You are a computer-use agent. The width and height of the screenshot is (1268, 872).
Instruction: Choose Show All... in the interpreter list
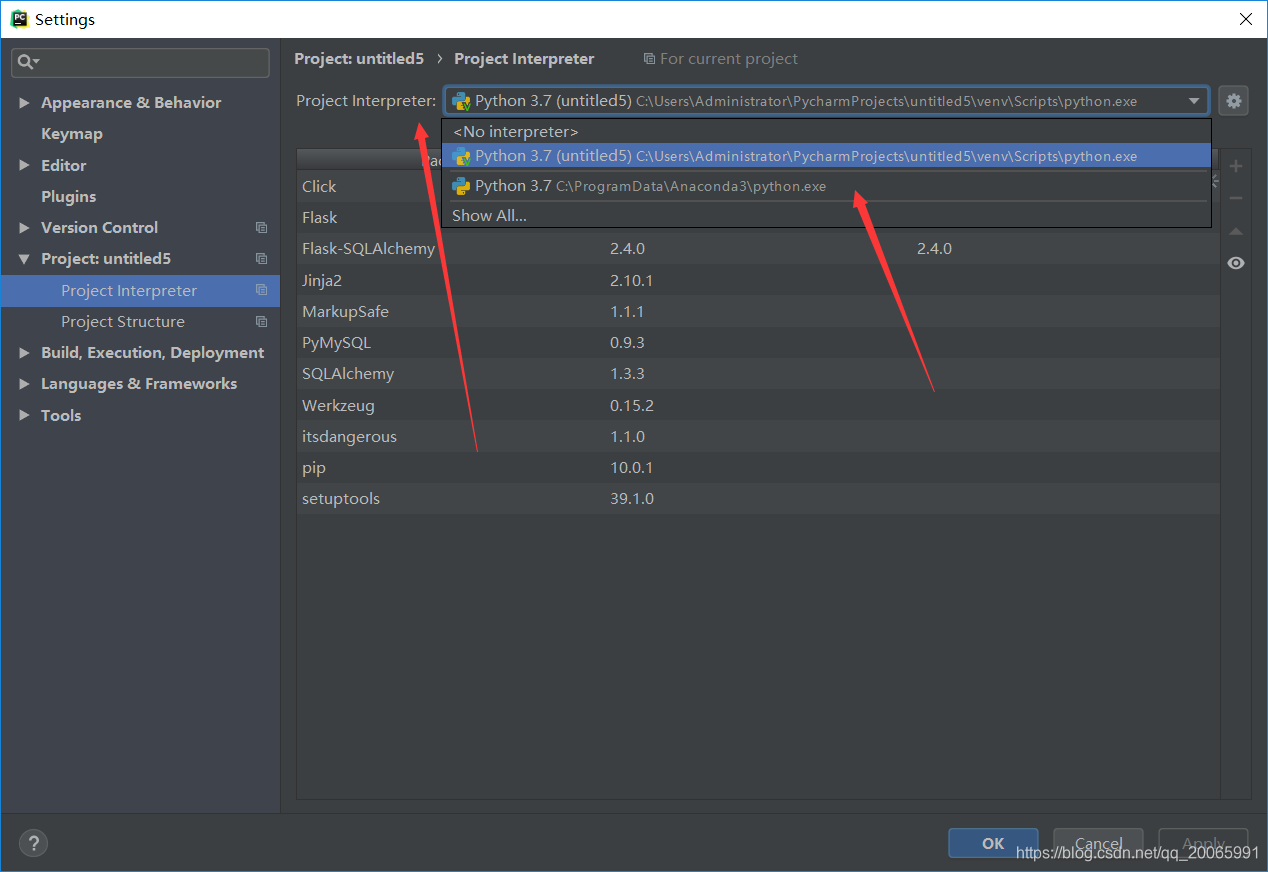826,215
